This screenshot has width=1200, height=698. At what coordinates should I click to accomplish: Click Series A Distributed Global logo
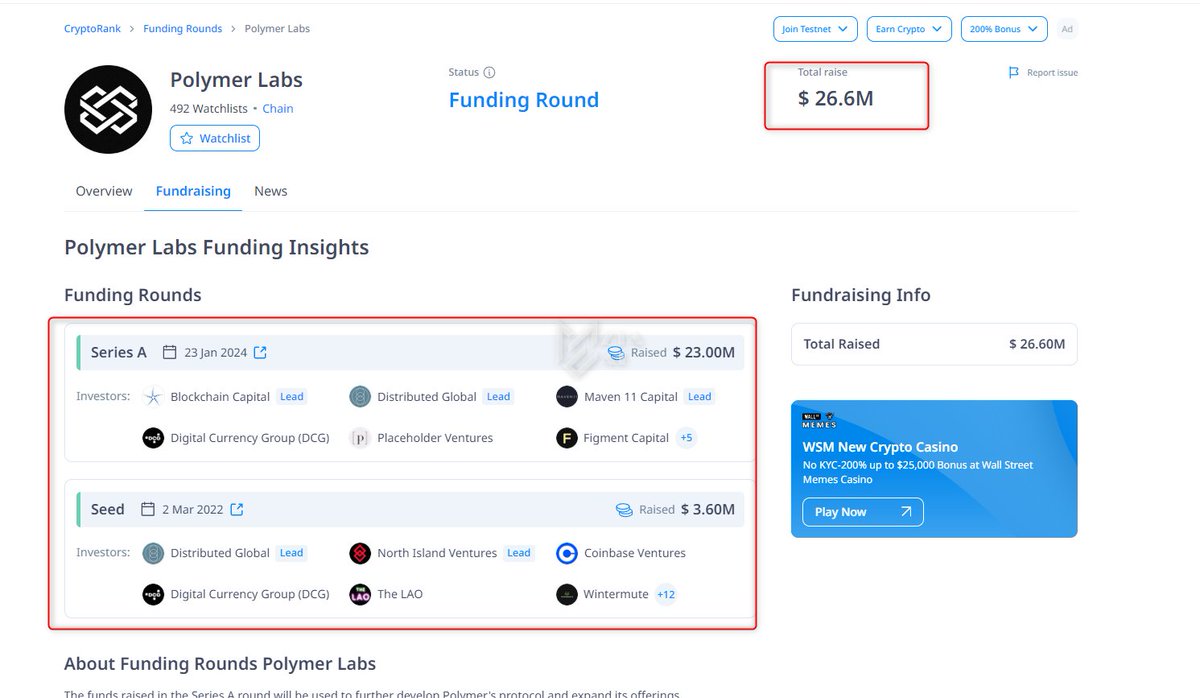tap(360, 397)
